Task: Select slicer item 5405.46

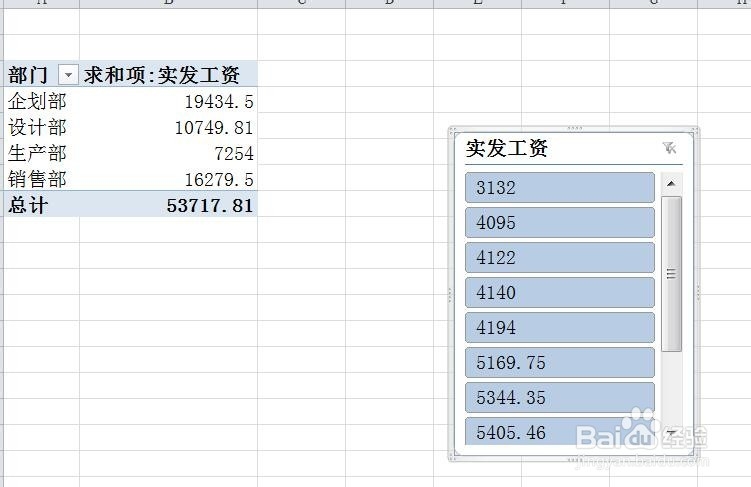Action: [559, 431]
